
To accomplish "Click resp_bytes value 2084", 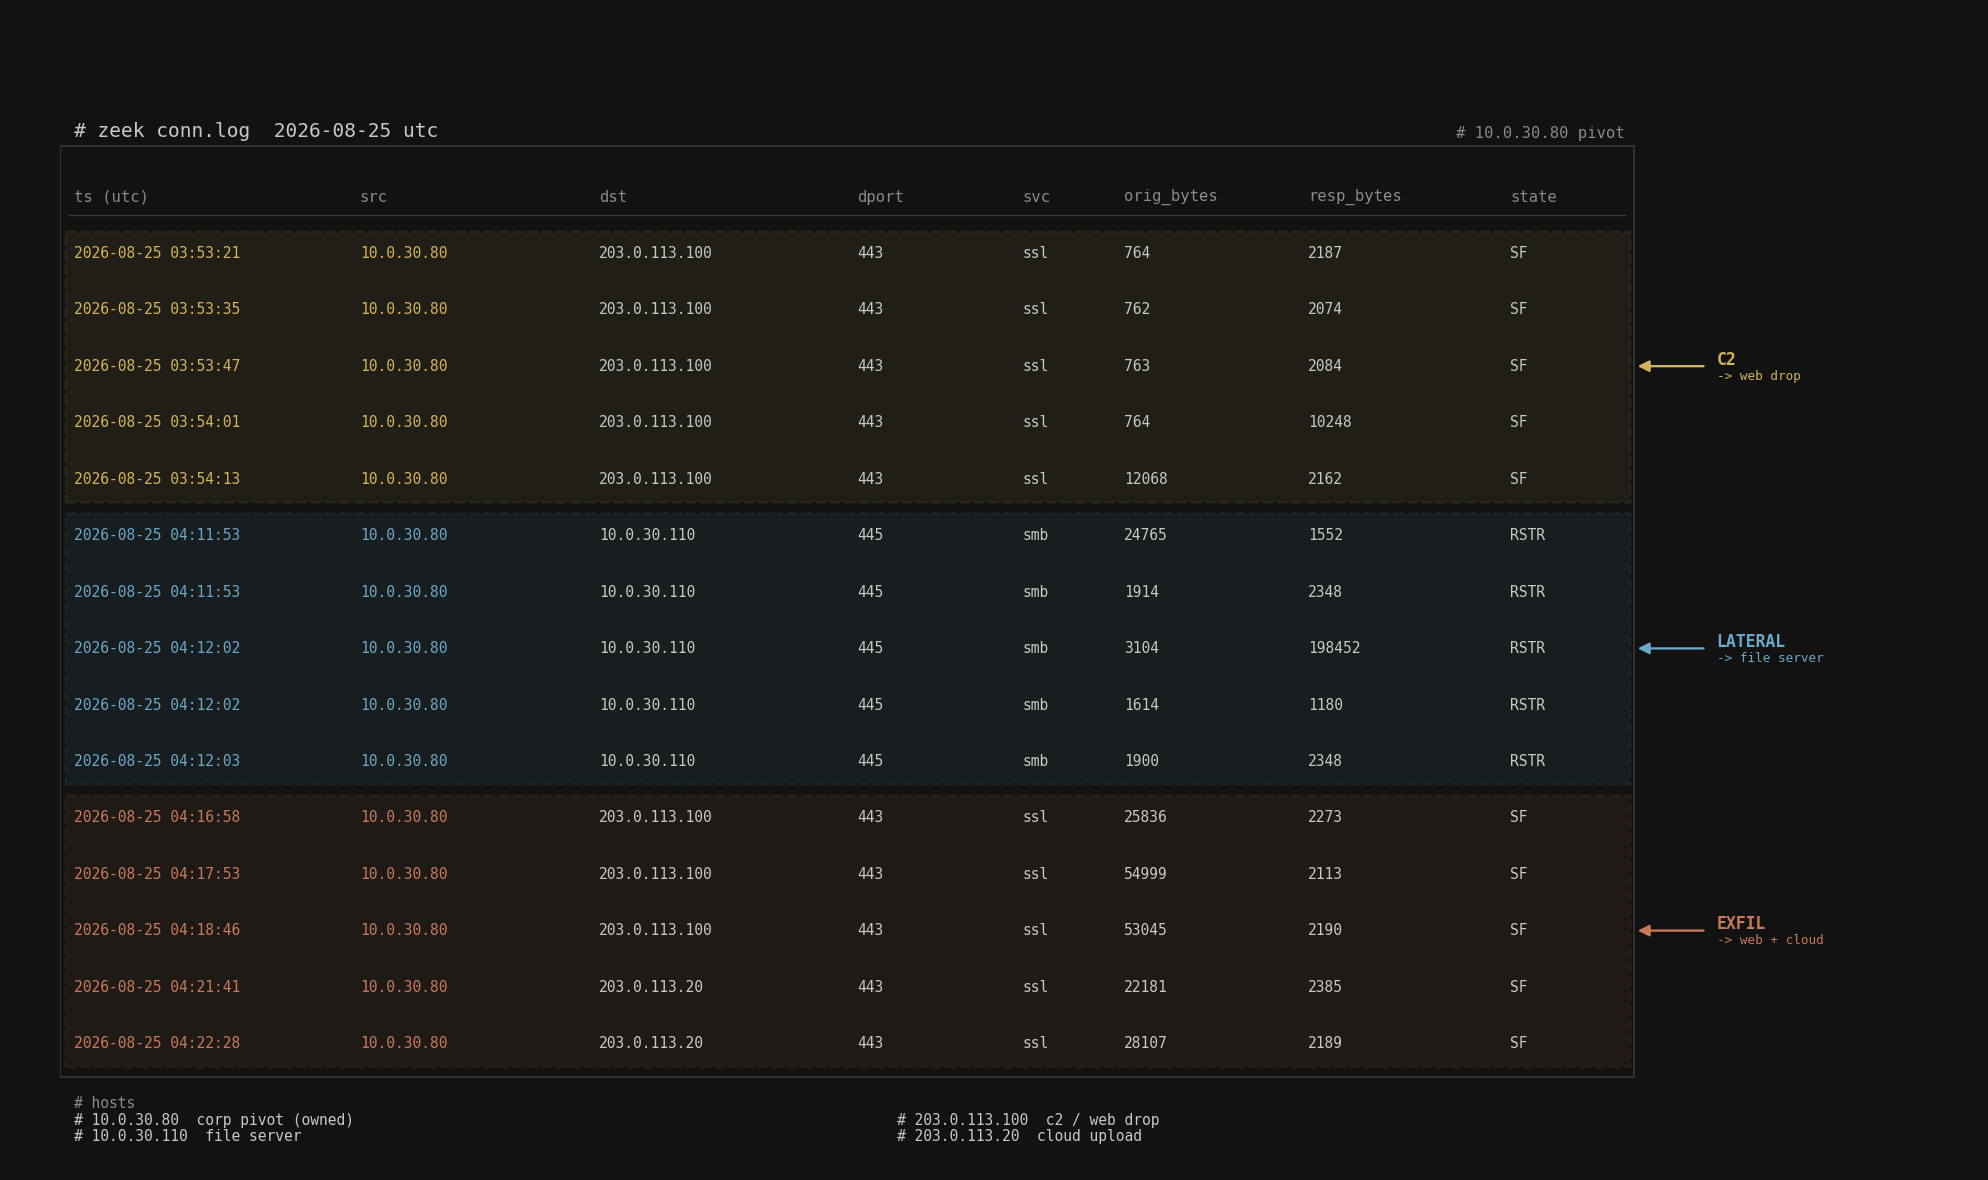I will 1325,366.
